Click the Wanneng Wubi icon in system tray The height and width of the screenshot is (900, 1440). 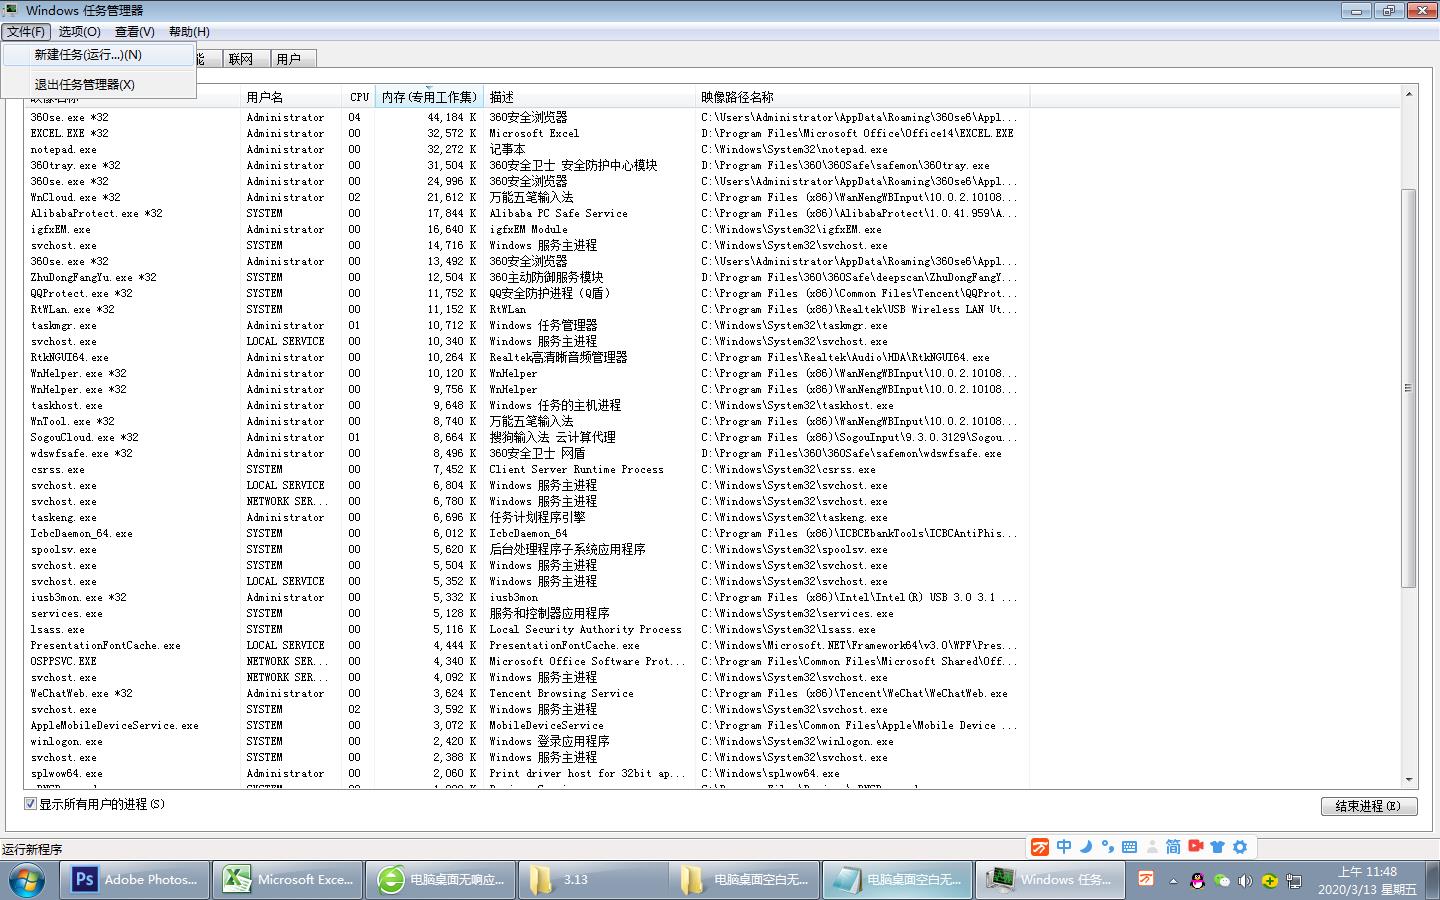(1146, 879)
